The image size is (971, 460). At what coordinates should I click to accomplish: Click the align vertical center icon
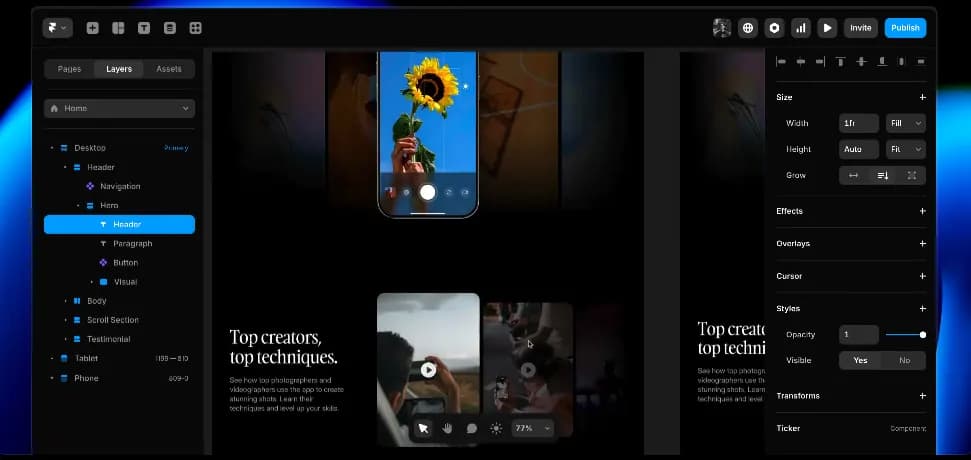click(861, 61)
